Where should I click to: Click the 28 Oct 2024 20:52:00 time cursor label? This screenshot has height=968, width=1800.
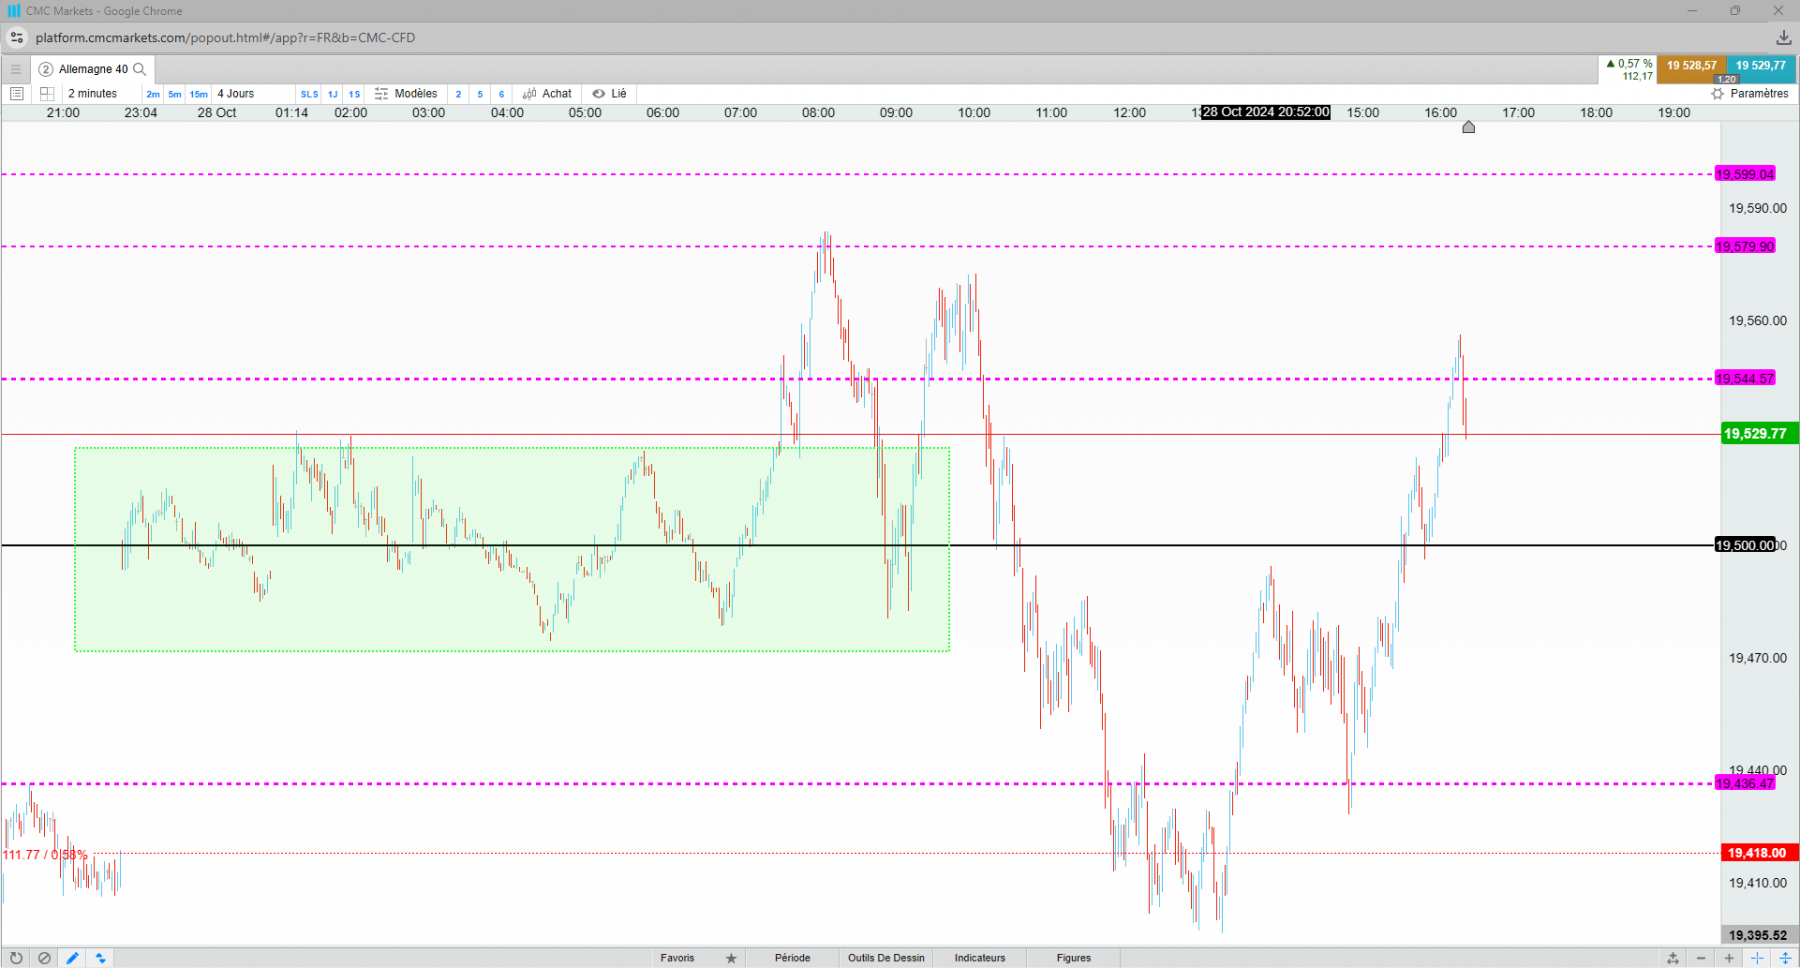coord(1266,112)
